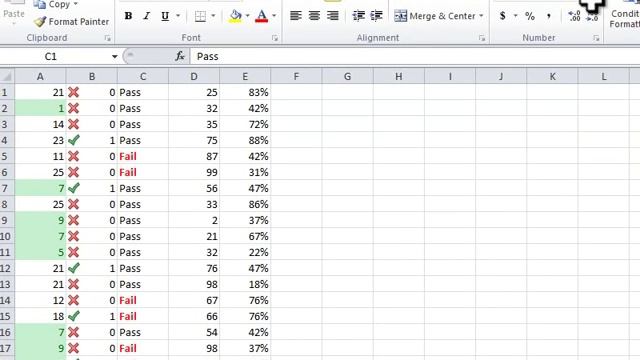Open Copy dropdown arrow
Image resolution: width=640 pixels, height=360 pixels.
[x=76, y=4]
